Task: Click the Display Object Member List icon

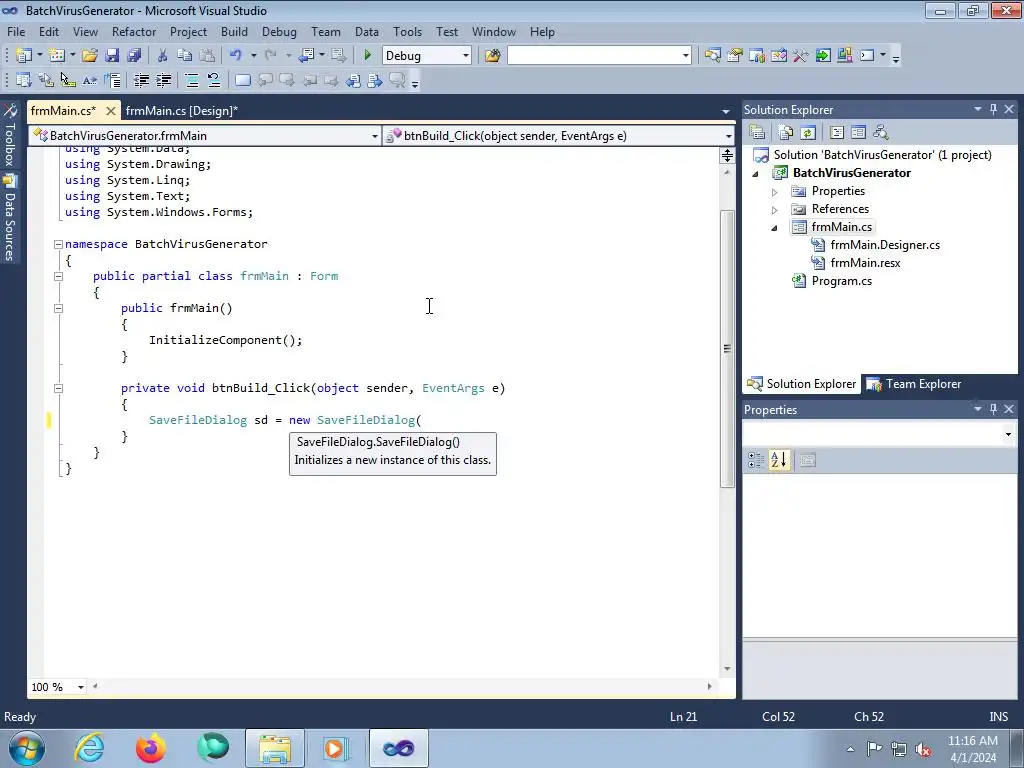Action: [x=24, y=80]
